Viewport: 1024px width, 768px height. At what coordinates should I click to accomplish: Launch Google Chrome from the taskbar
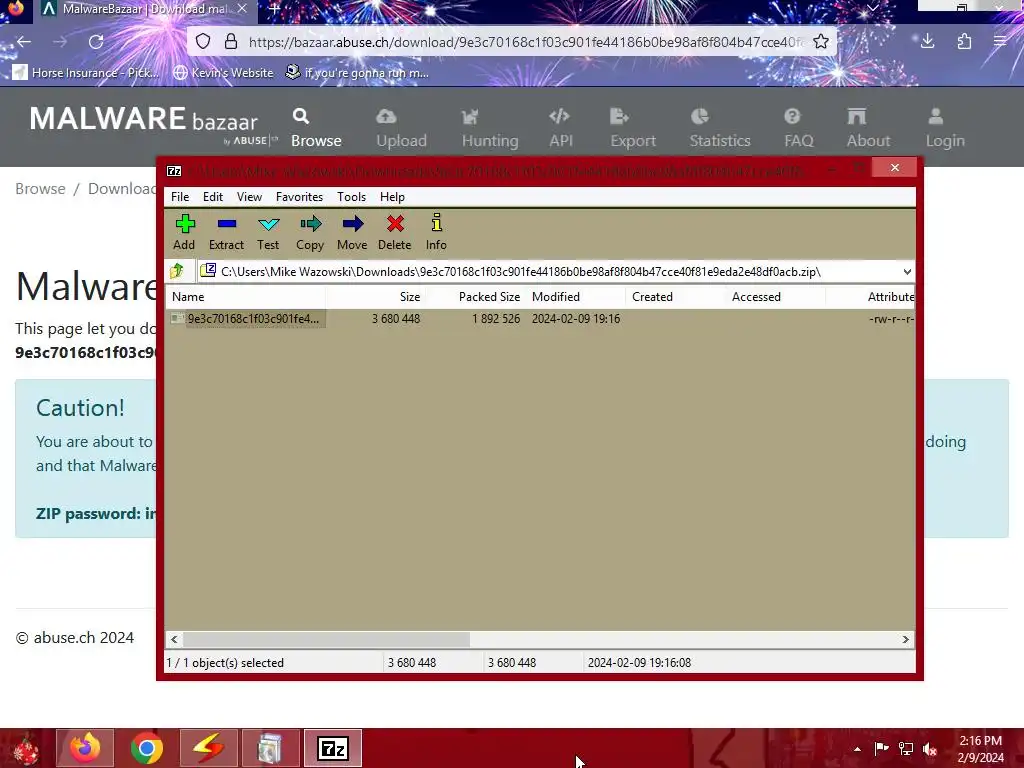[147, 748]
